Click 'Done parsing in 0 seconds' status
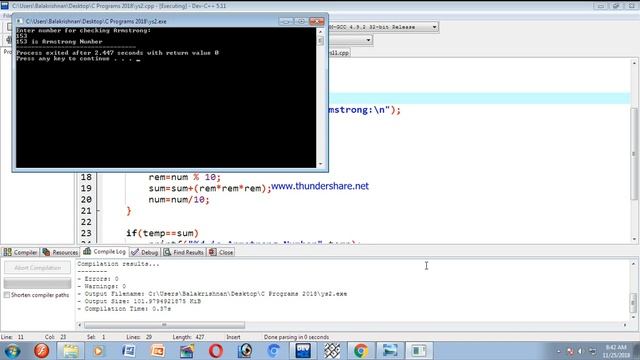Image resolution: width=640 pixels, height=360 pixels. click(296, 337)
